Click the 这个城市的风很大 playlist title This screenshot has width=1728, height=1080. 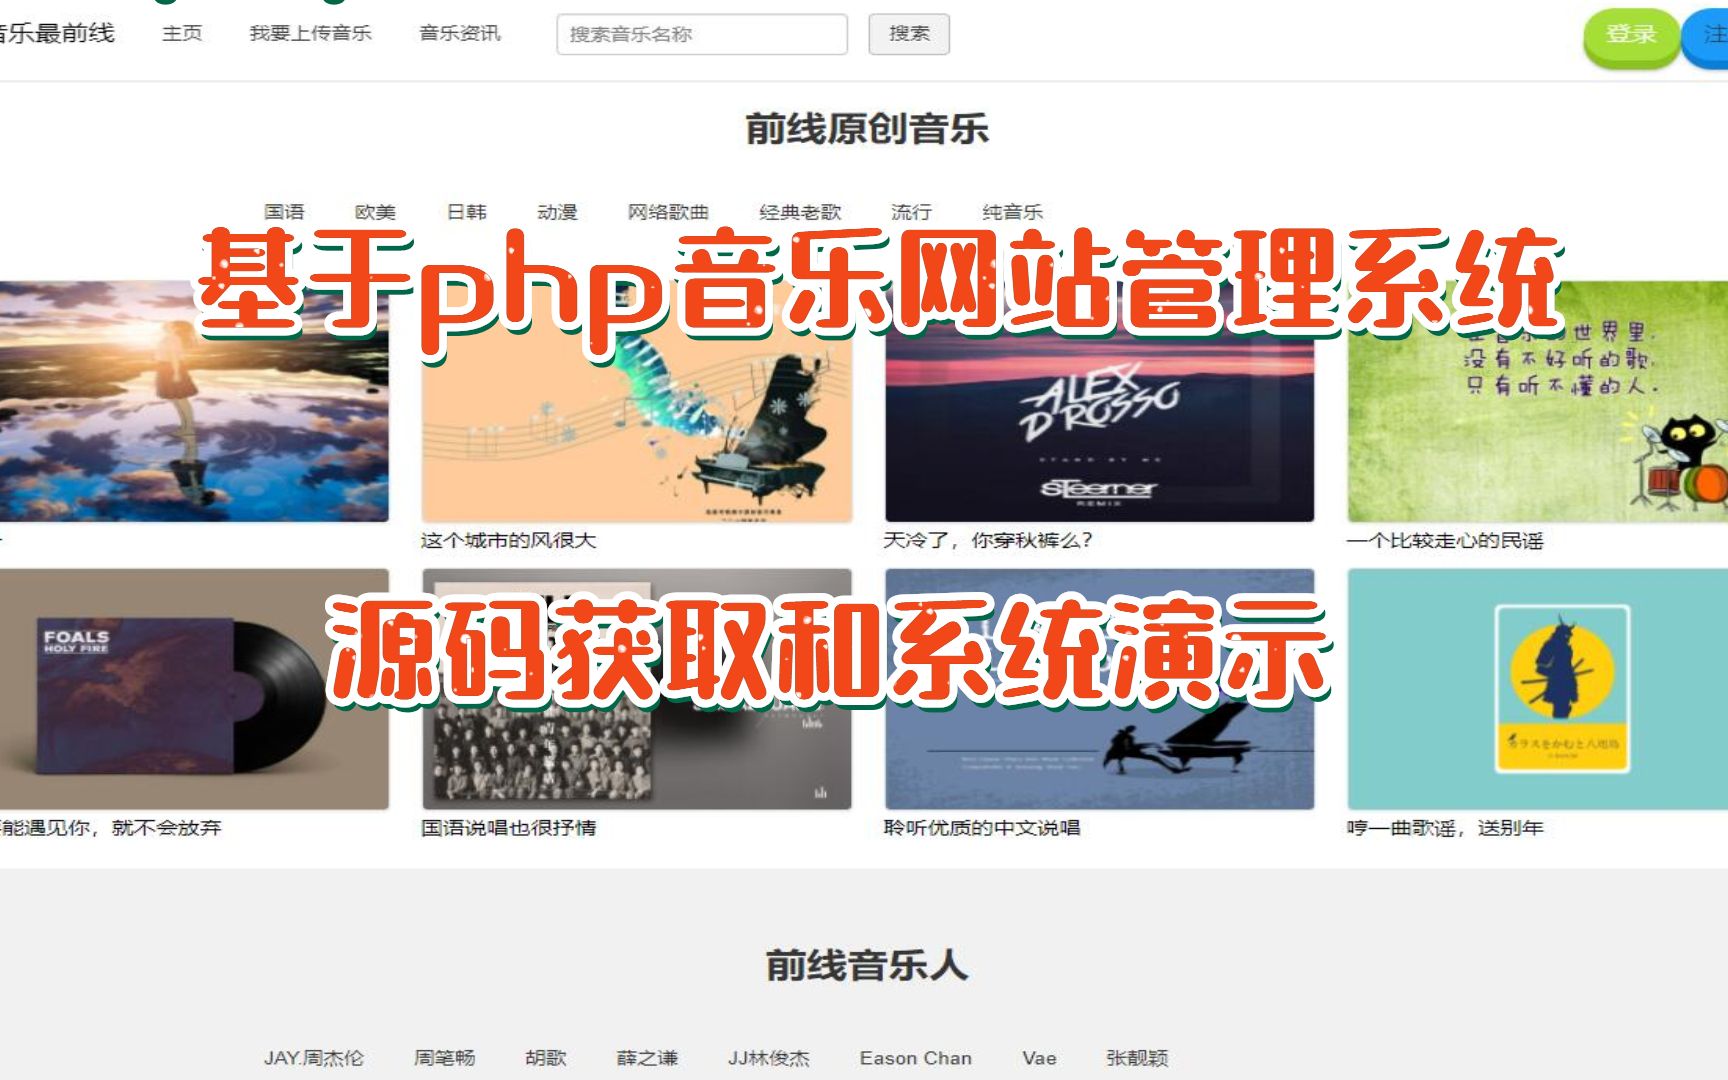(x=508, y=540)
